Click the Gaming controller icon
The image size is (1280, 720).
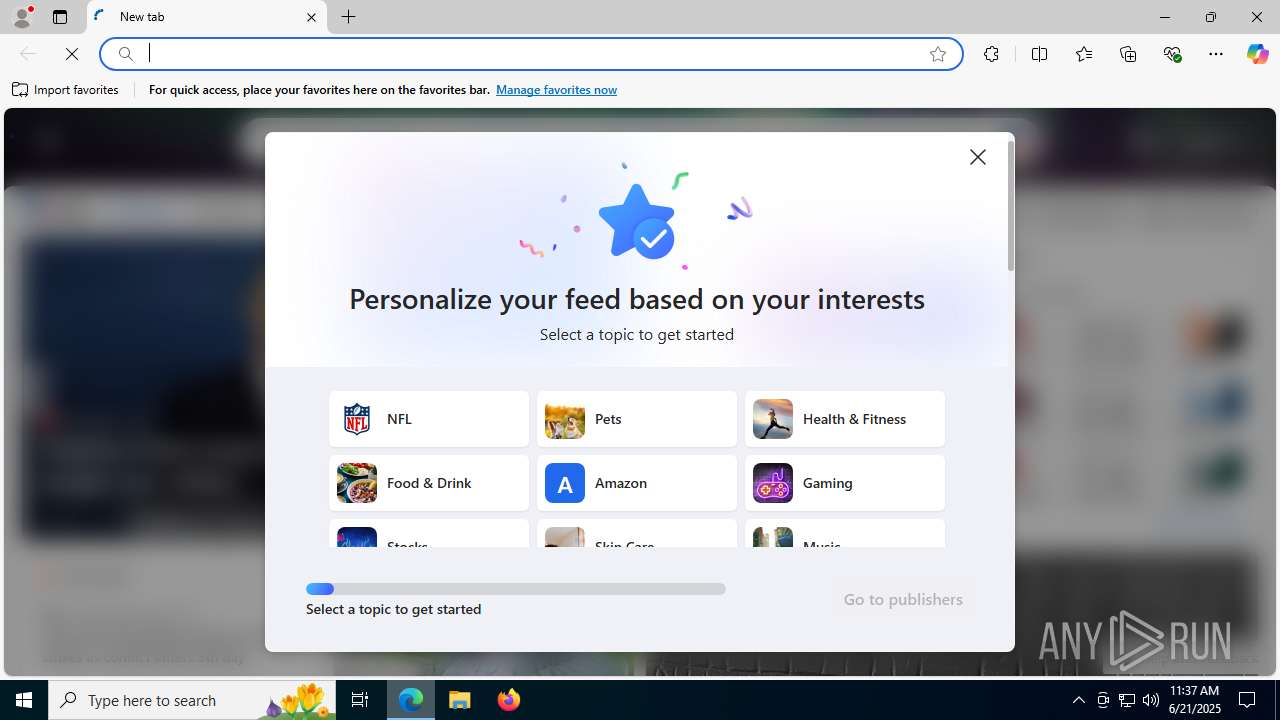pyautogui.click(x=773, y=483)
